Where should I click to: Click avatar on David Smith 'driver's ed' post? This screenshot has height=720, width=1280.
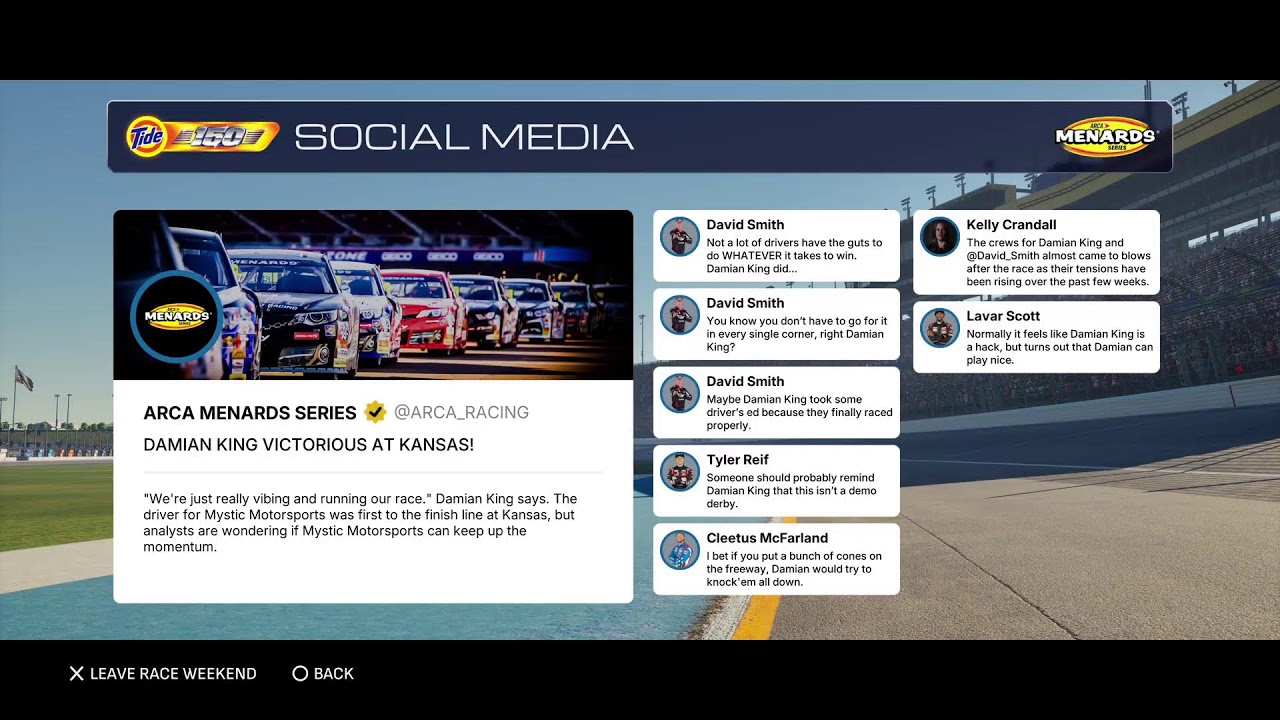pos(680,393)
